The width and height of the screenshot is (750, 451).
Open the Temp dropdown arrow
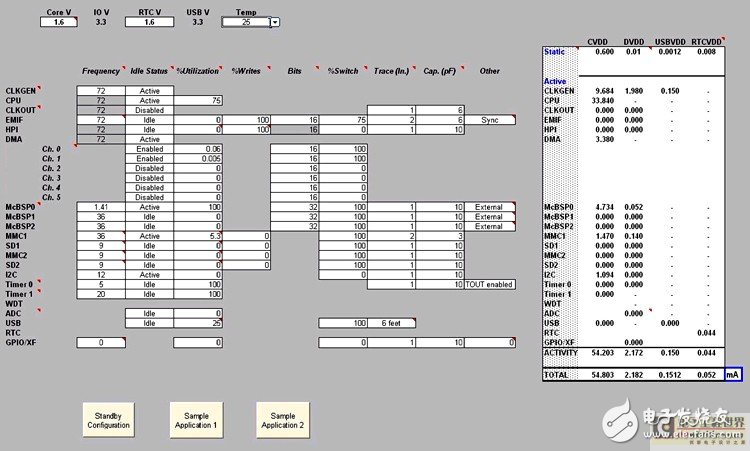click(x=275, y=21)
